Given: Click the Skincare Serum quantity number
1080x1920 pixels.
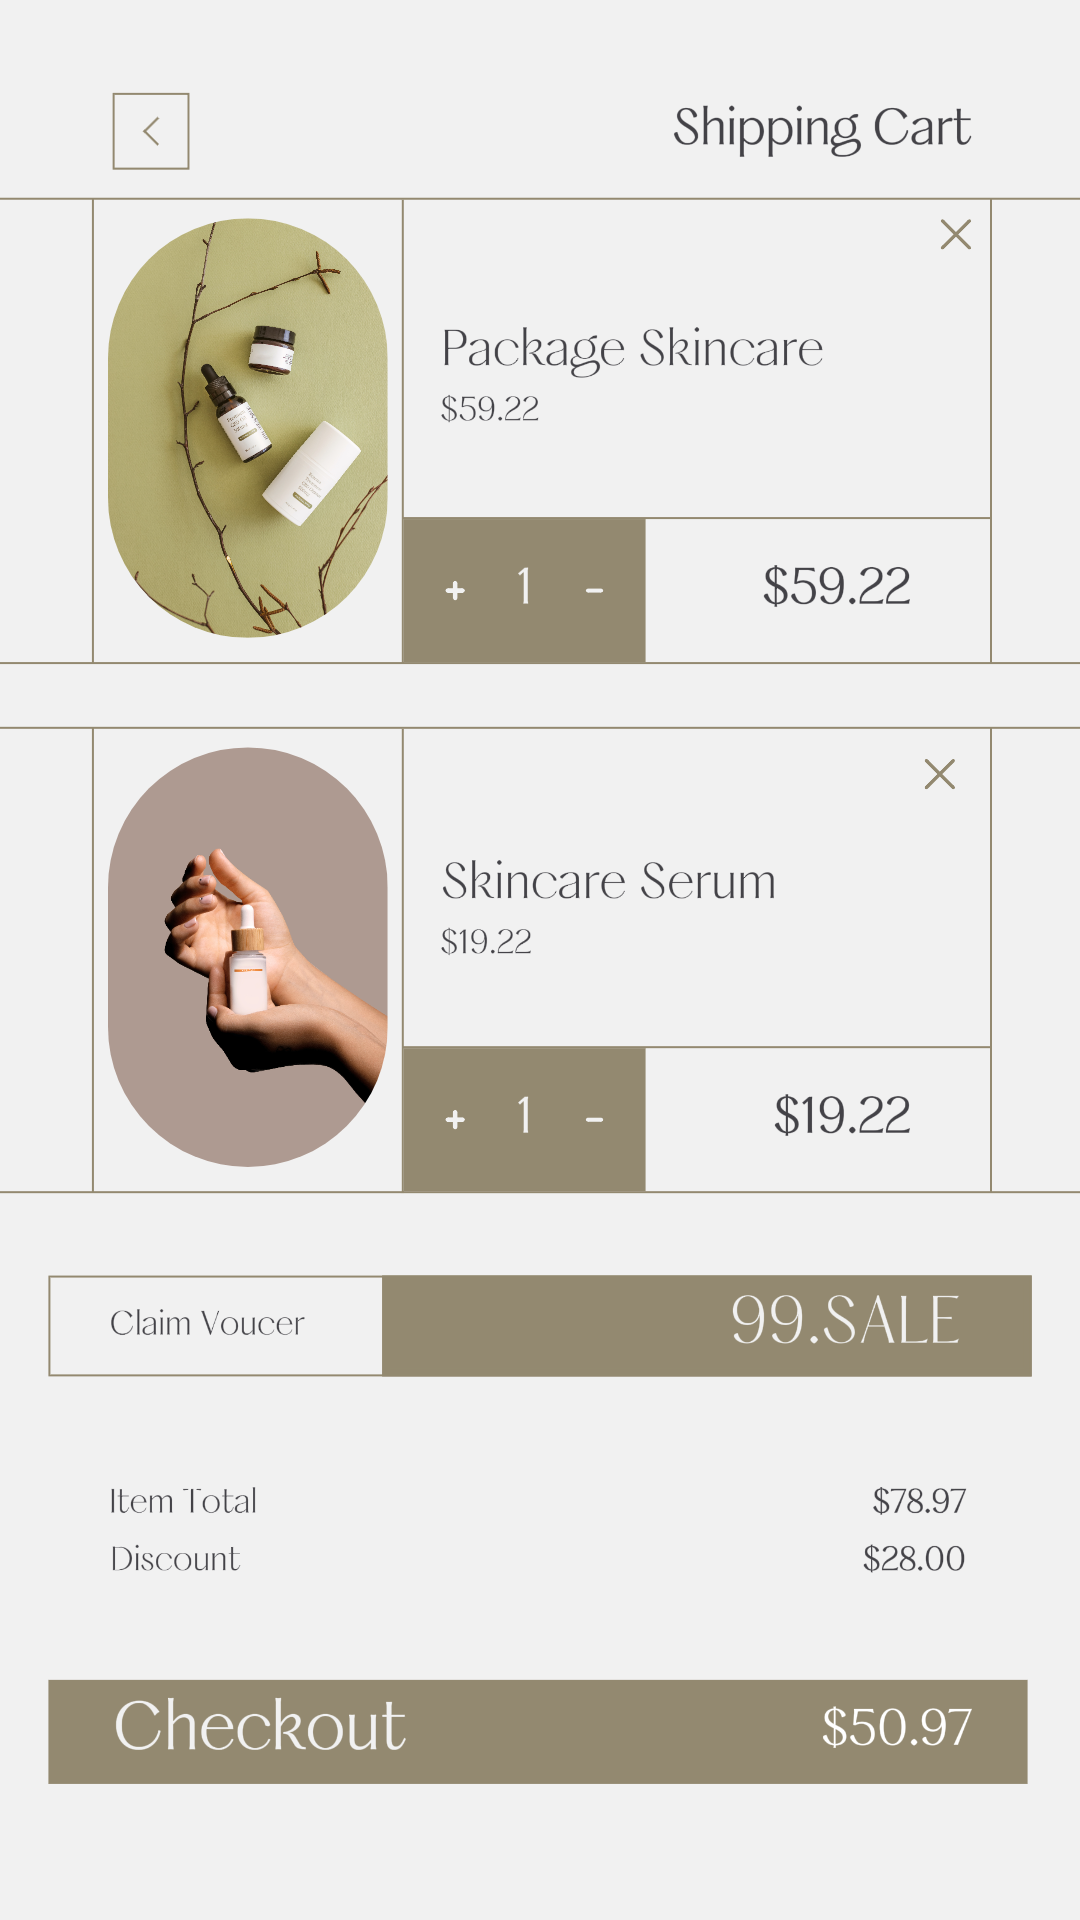Looking at the screenshot, I should tap(524, 1116).
